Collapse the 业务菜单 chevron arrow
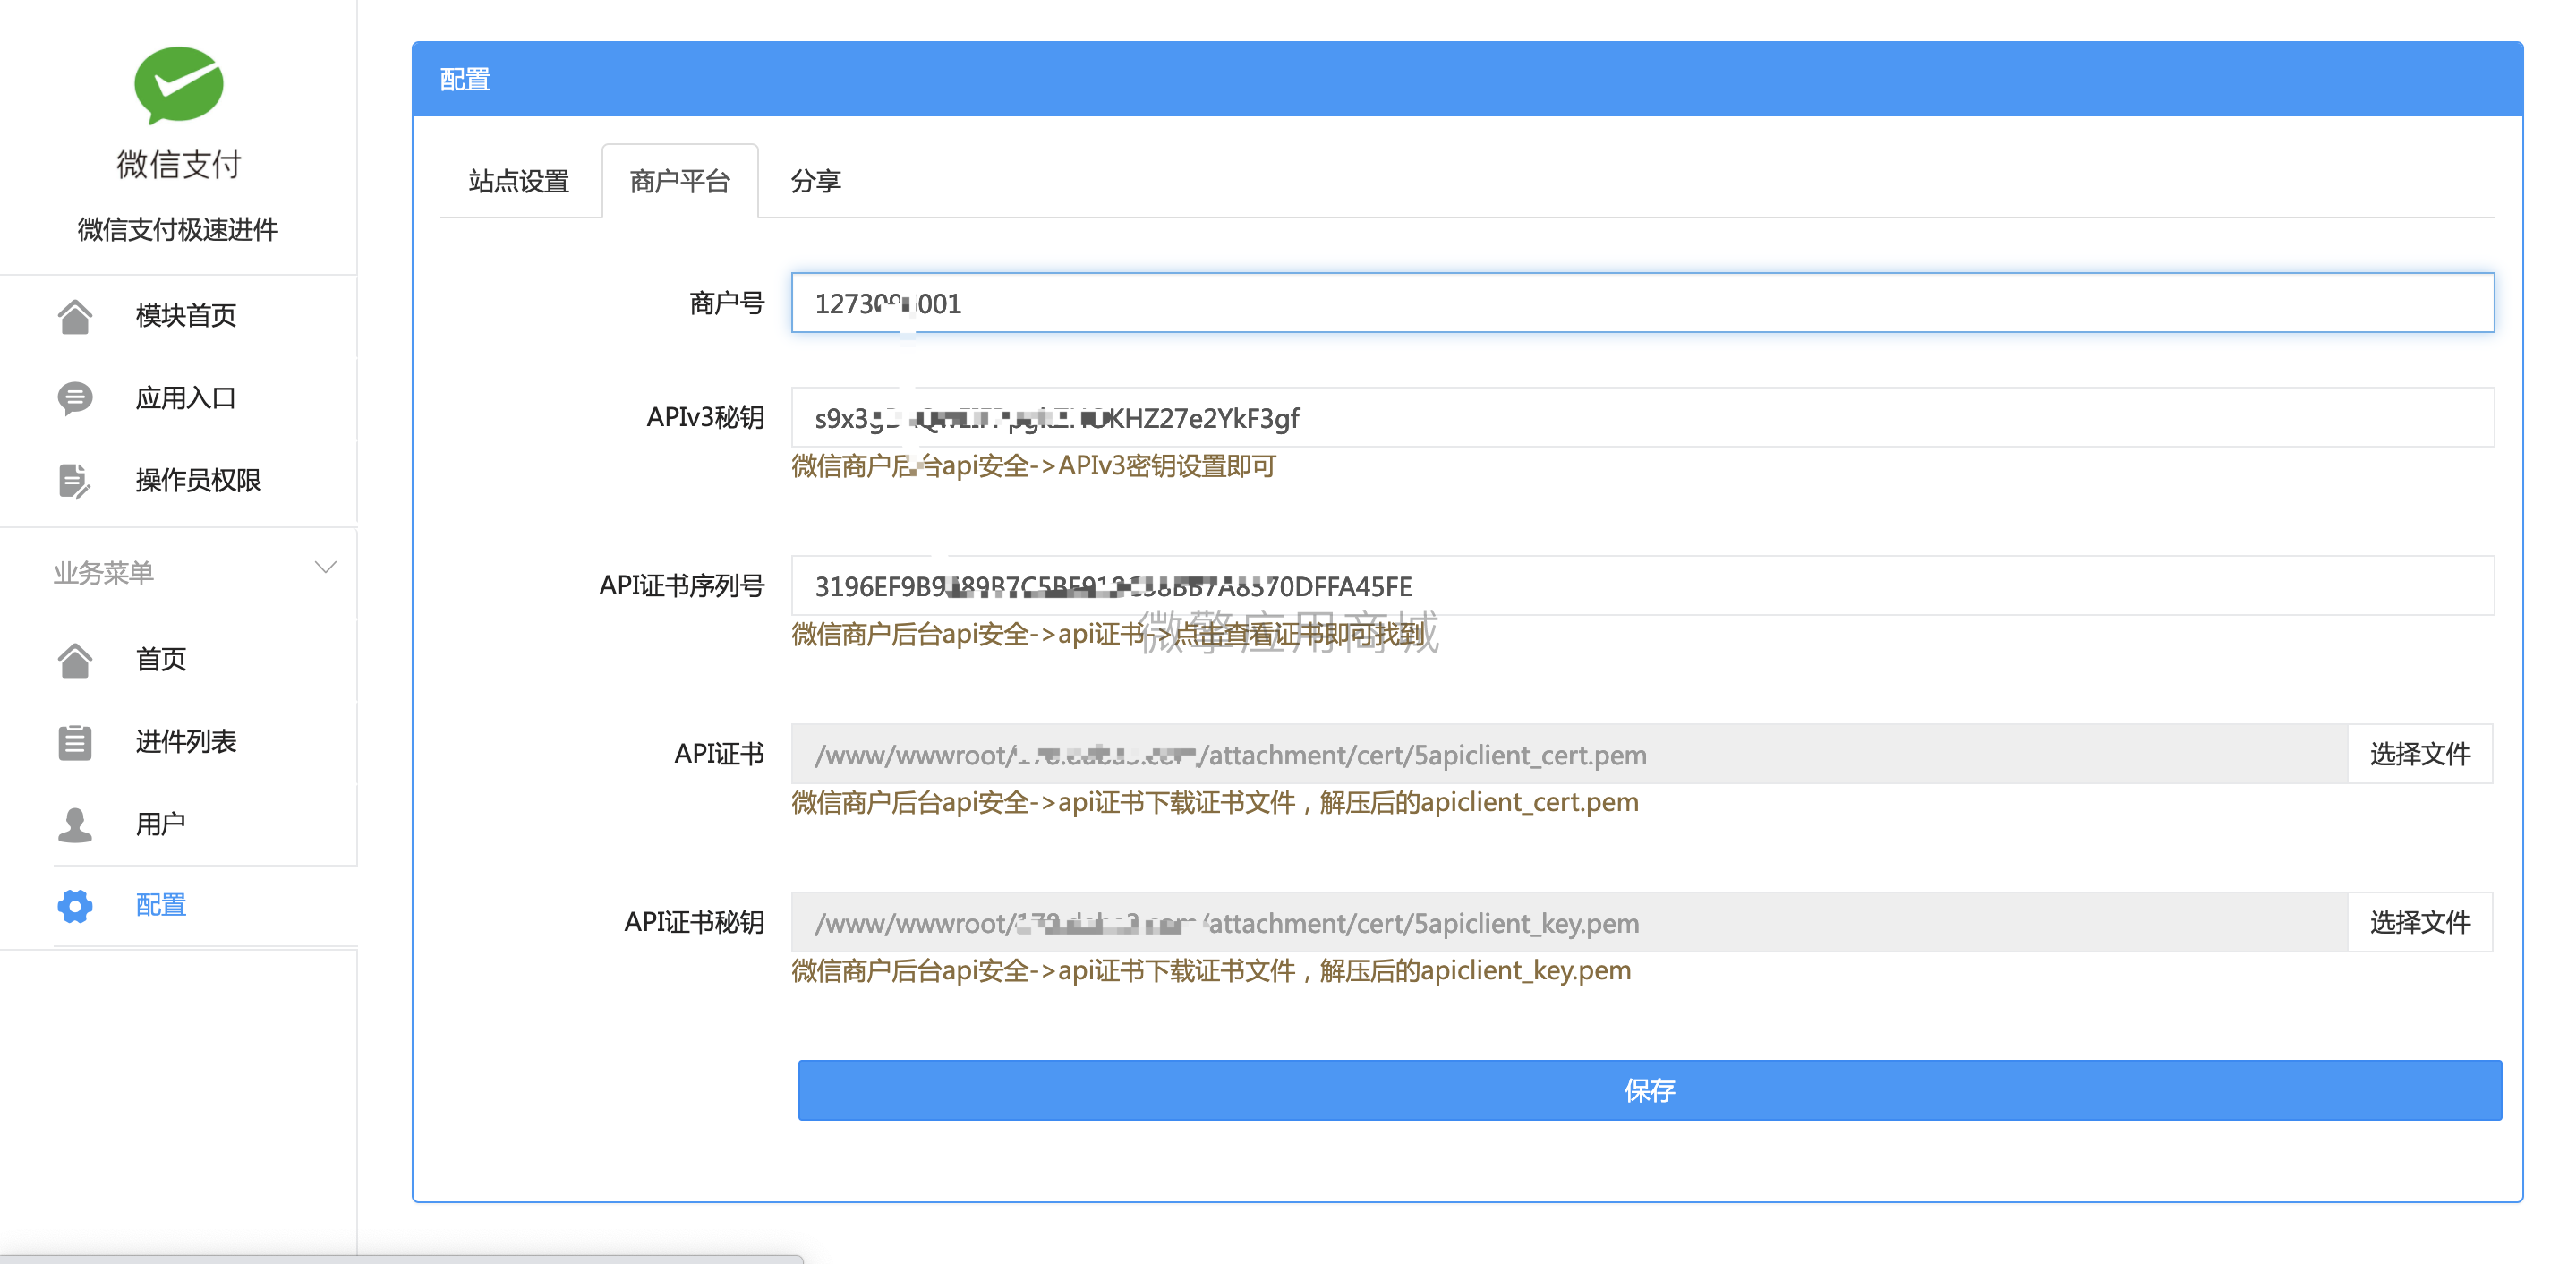2576x1264 pixels. point(325,568)
